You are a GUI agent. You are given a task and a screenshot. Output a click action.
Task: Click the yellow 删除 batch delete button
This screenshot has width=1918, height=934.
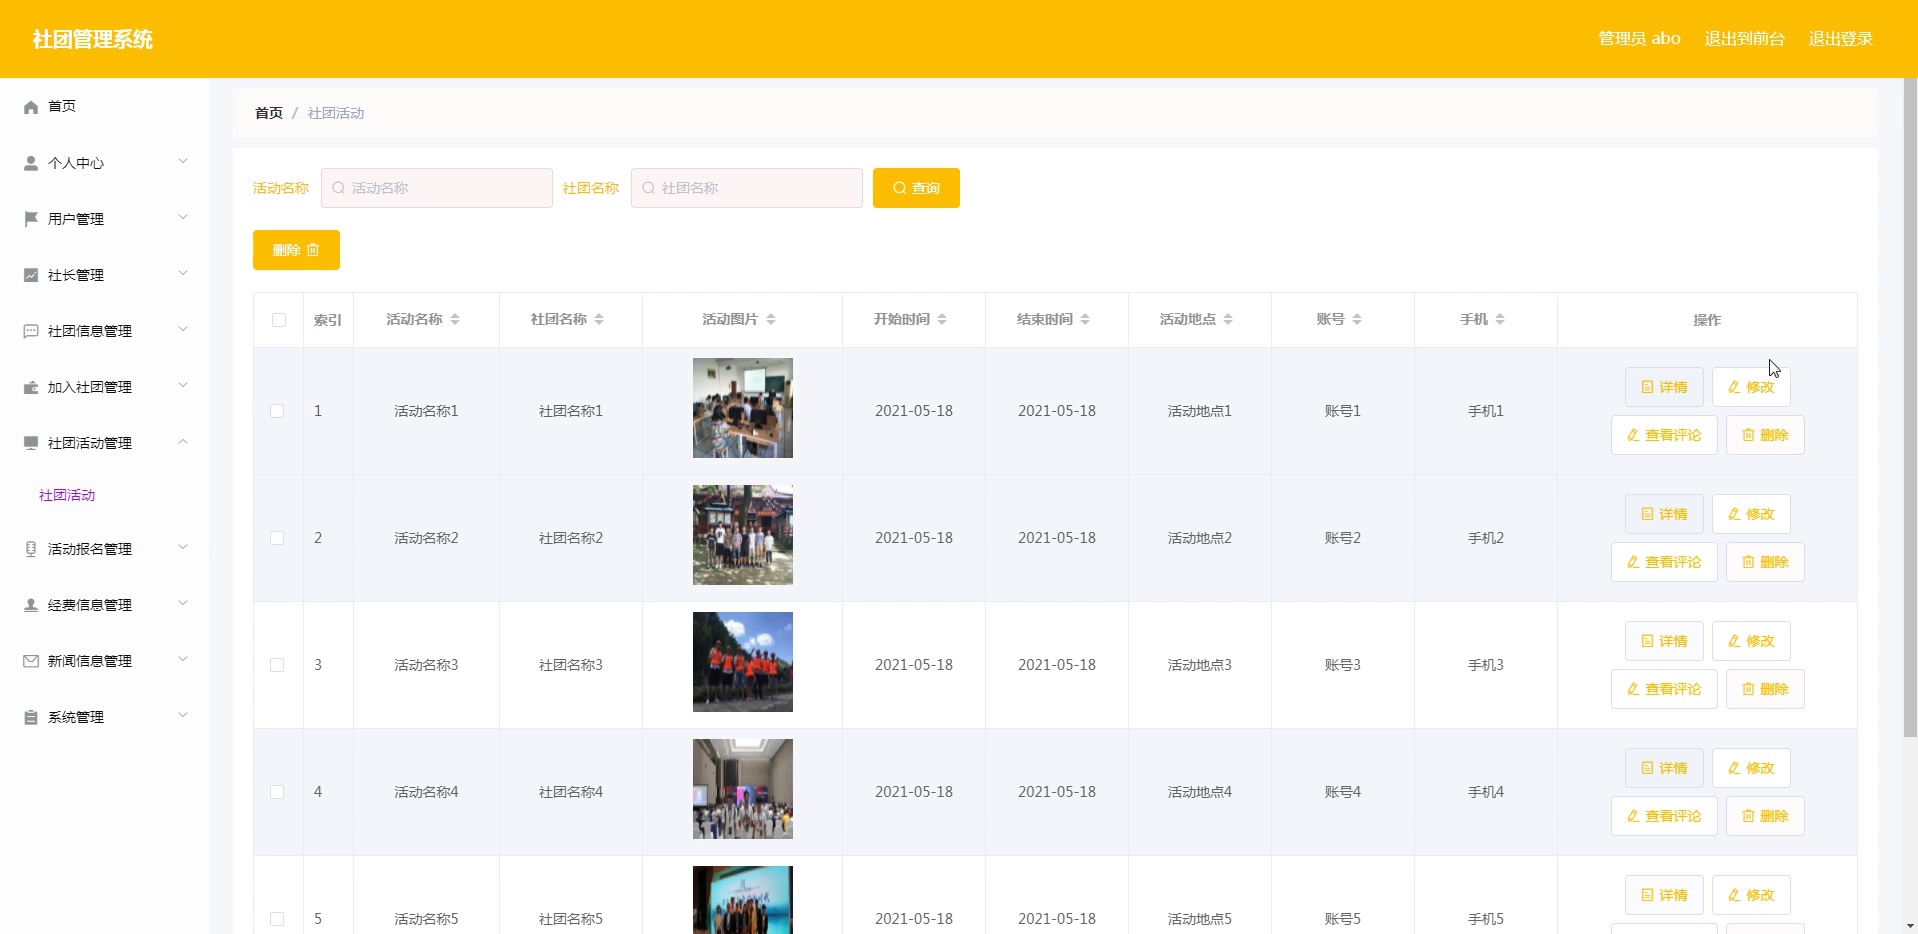[296, 250]
